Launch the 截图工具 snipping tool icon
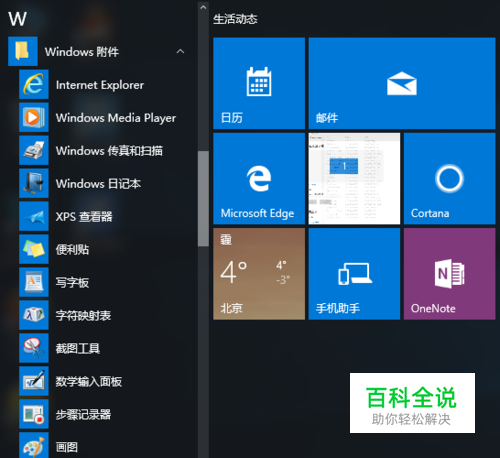This screenshot has width=500, height=458. click(34, 348)
